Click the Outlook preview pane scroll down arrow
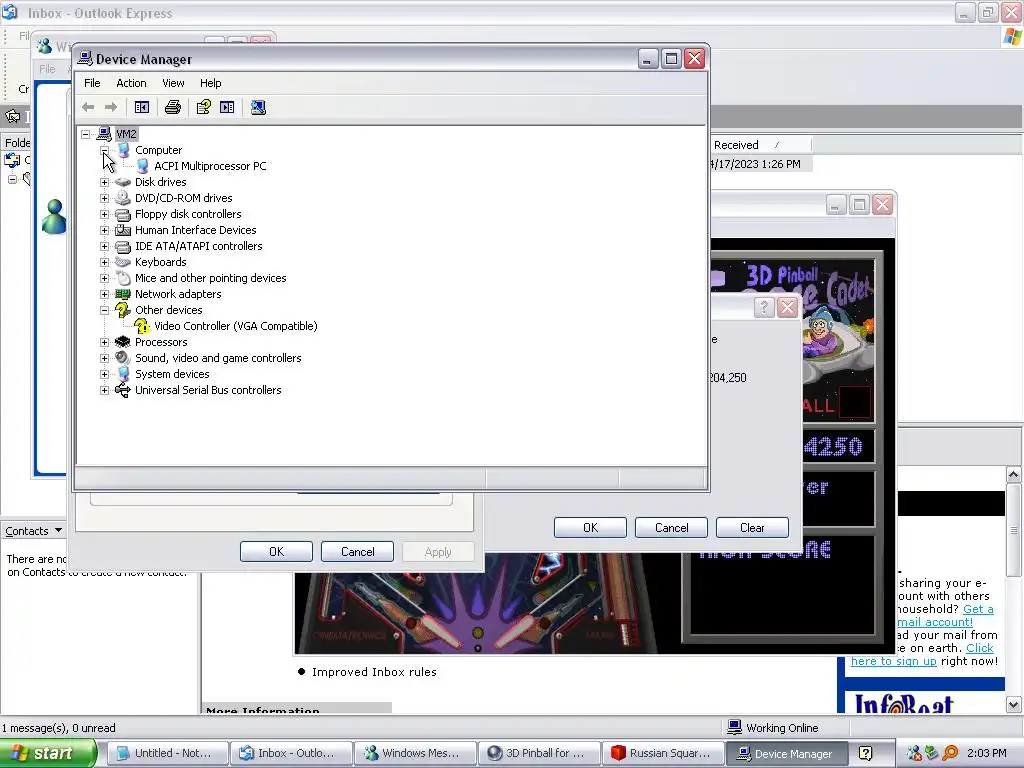Image resolution: width=1024 pixels, height=768 pixels. pyautogui.click(x=1014, y=705)
